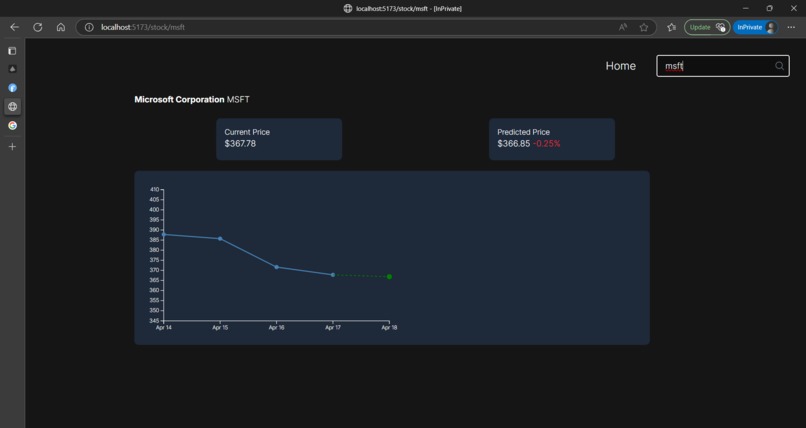Reload the page with the refresh icon
The width and height of the screenshot is (806, 428).
(38, 27)
